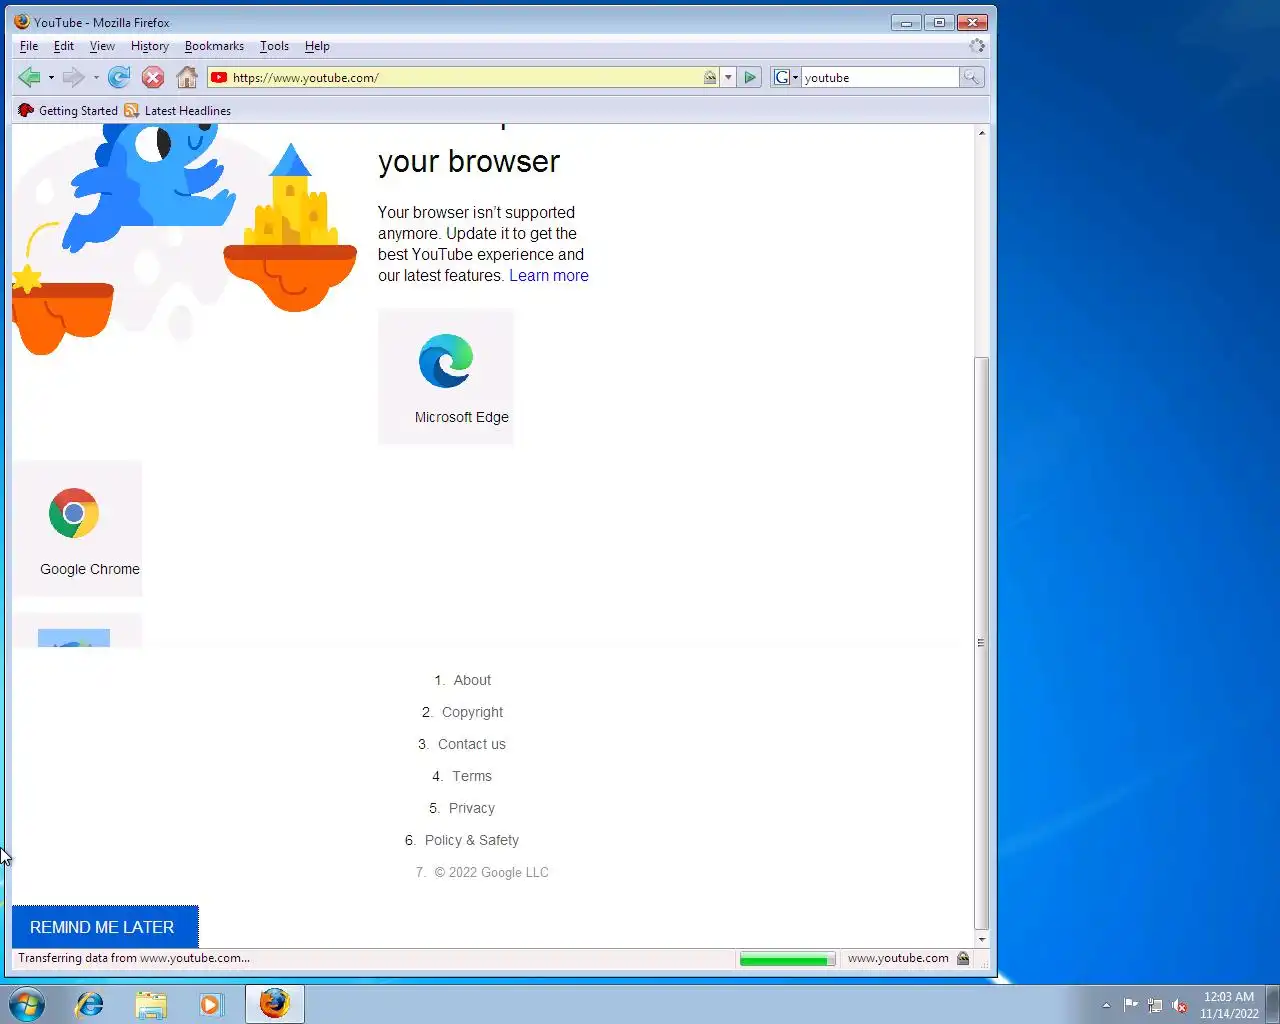
Task: Click the network tray icon
Action: coord(1155,1005)
